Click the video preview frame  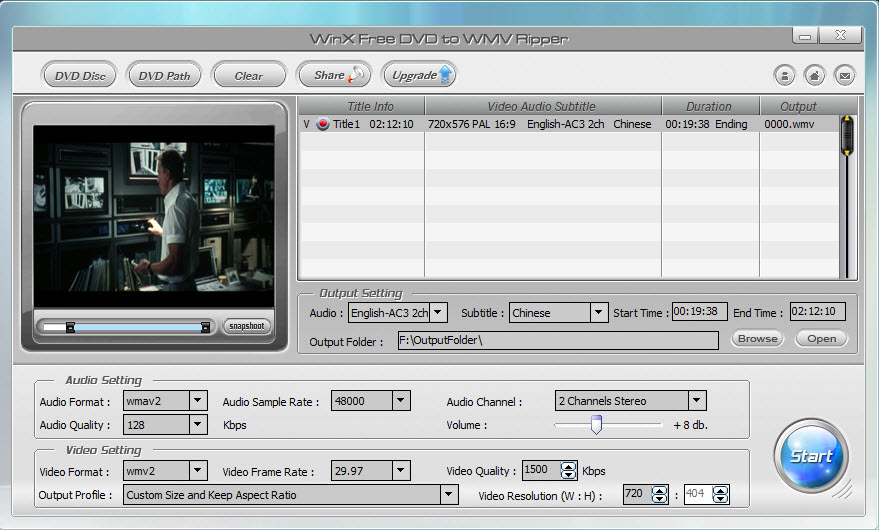(154, 216)
